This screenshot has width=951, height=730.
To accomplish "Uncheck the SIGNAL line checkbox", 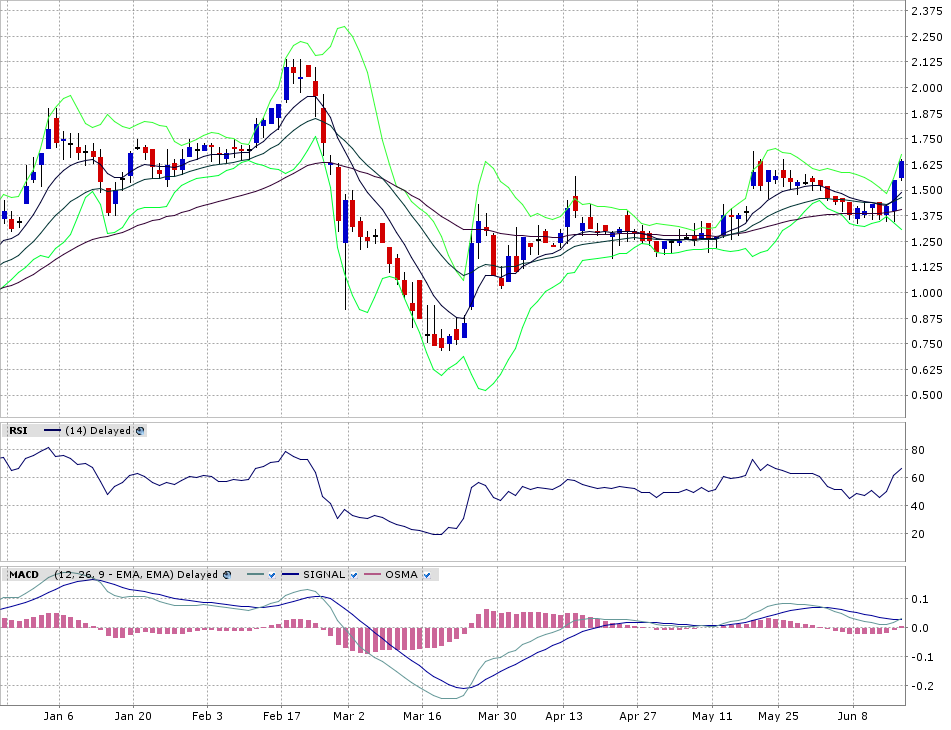I will tap(354, 575).
